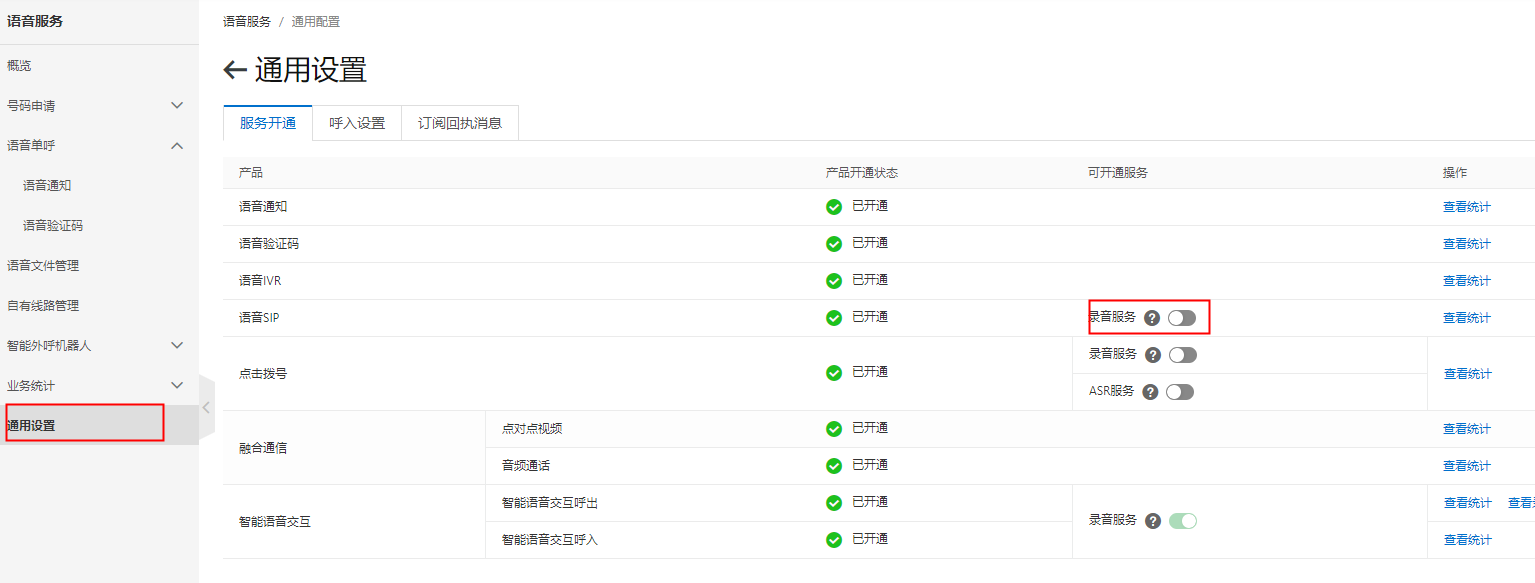The width and height of the screenshot is (1535, 583).
Task: Select 通用设置 in the sidebar
Action: [x=99, y=425]
